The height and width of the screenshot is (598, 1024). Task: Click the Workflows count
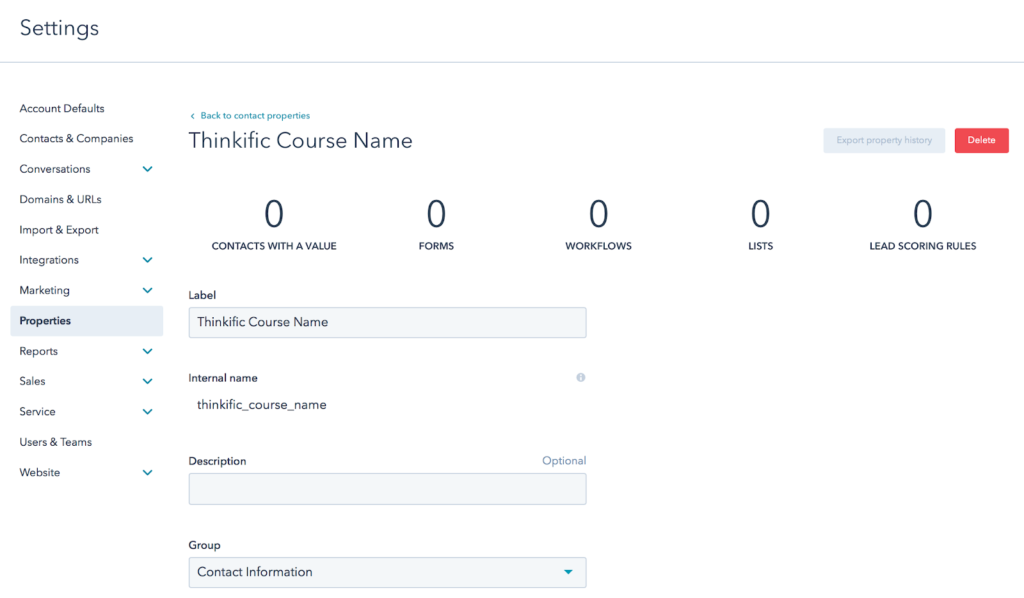pyautogui.click(x=598, y=214)
